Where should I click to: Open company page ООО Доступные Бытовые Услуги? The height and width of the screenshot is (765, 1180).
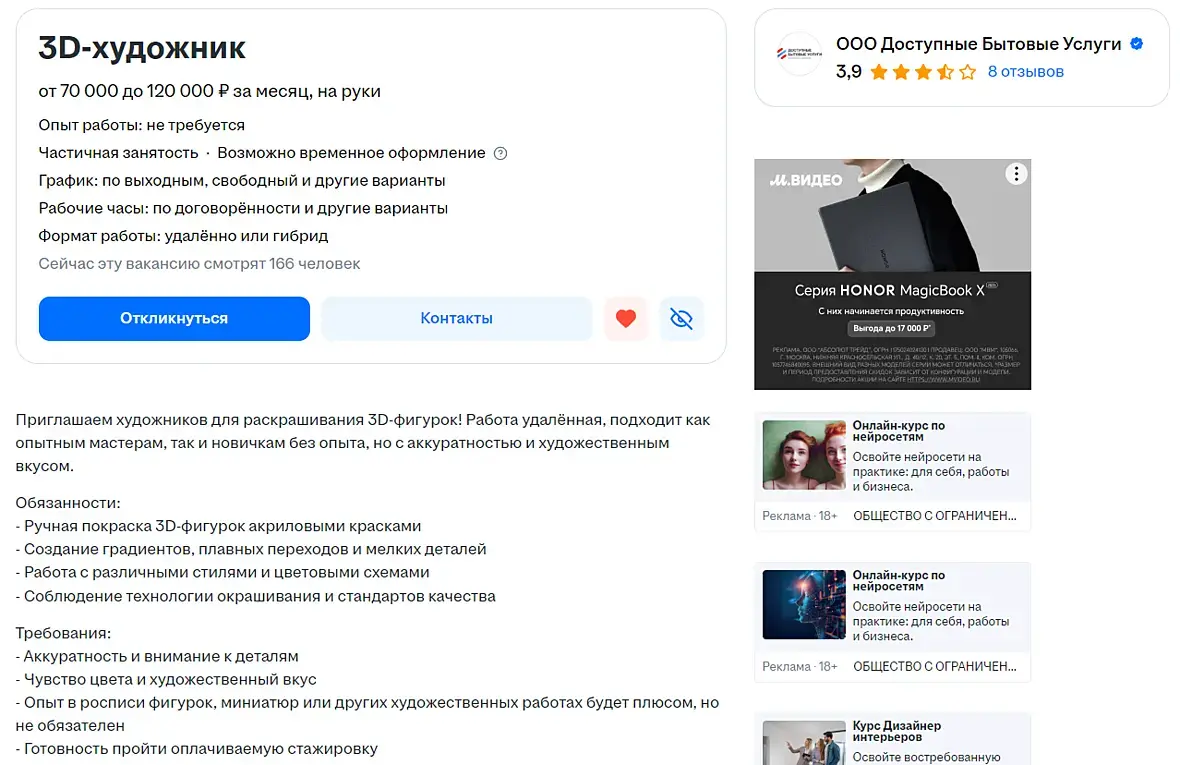(978, 44)
